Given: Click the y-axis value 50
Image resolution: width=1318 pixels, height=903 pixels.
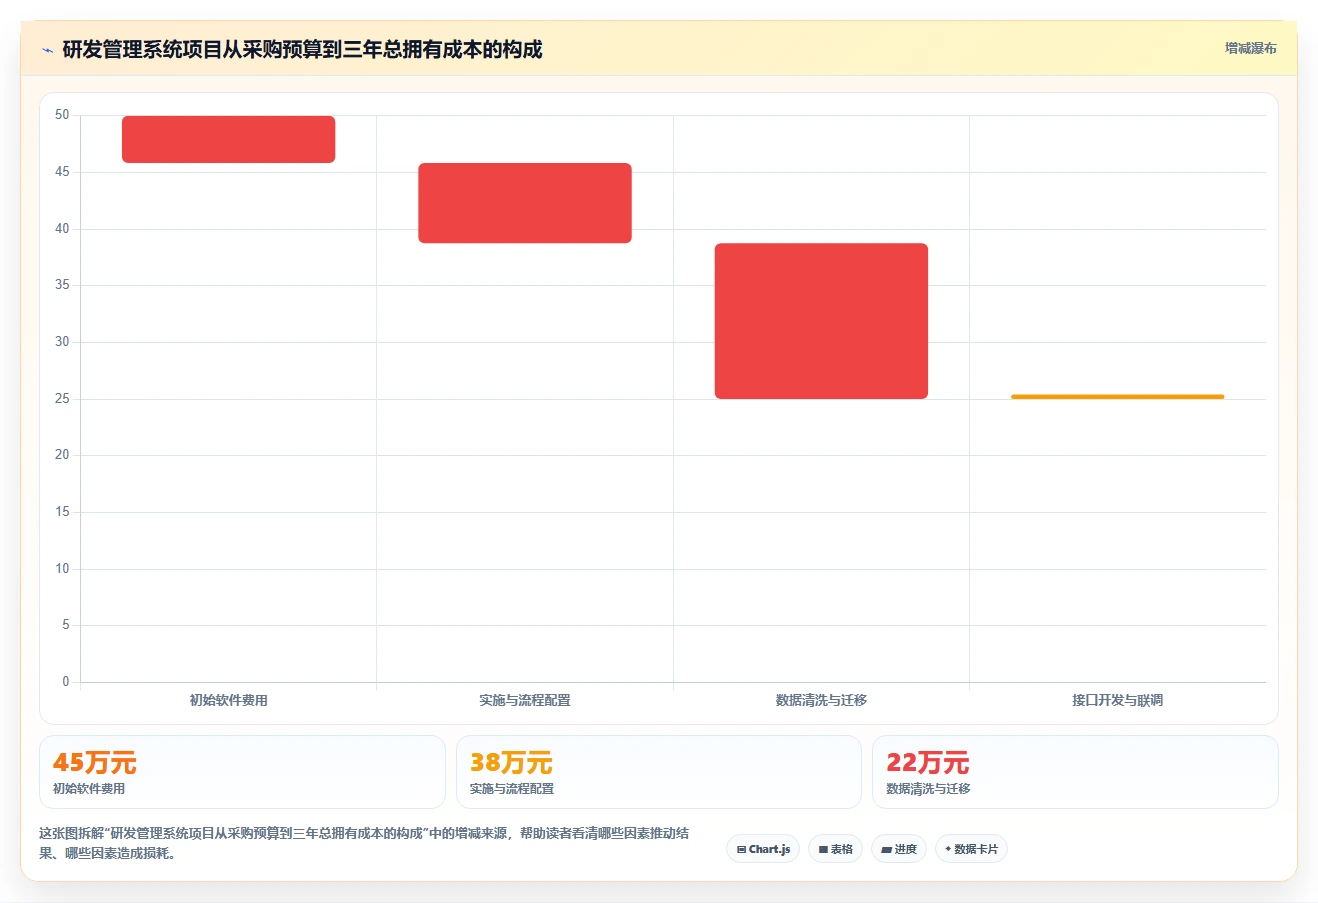Looking at the screenshot, I should tap(62, 115).
